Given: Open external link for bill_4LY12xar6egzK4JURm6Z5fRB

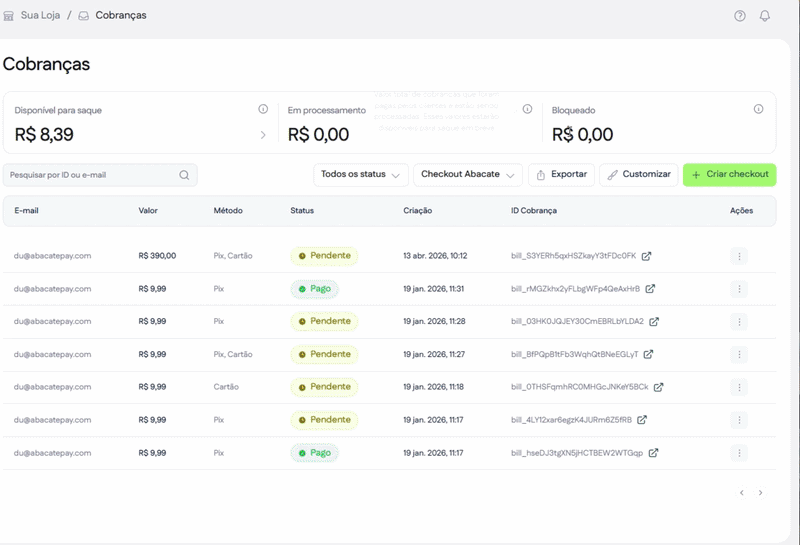Looking at the screenshot, I should (642, 420).
